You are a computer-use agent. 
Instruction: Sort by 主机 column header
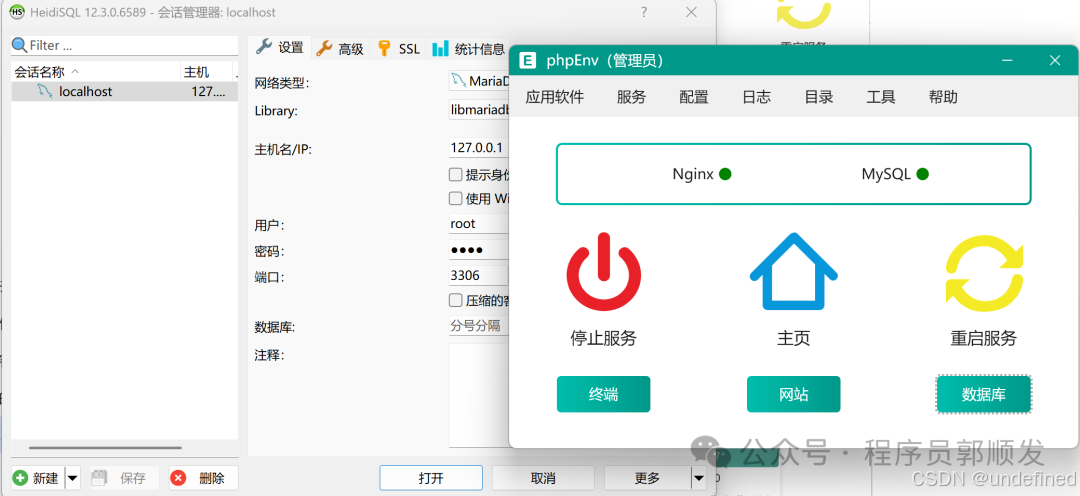click(x=207, y=72)
